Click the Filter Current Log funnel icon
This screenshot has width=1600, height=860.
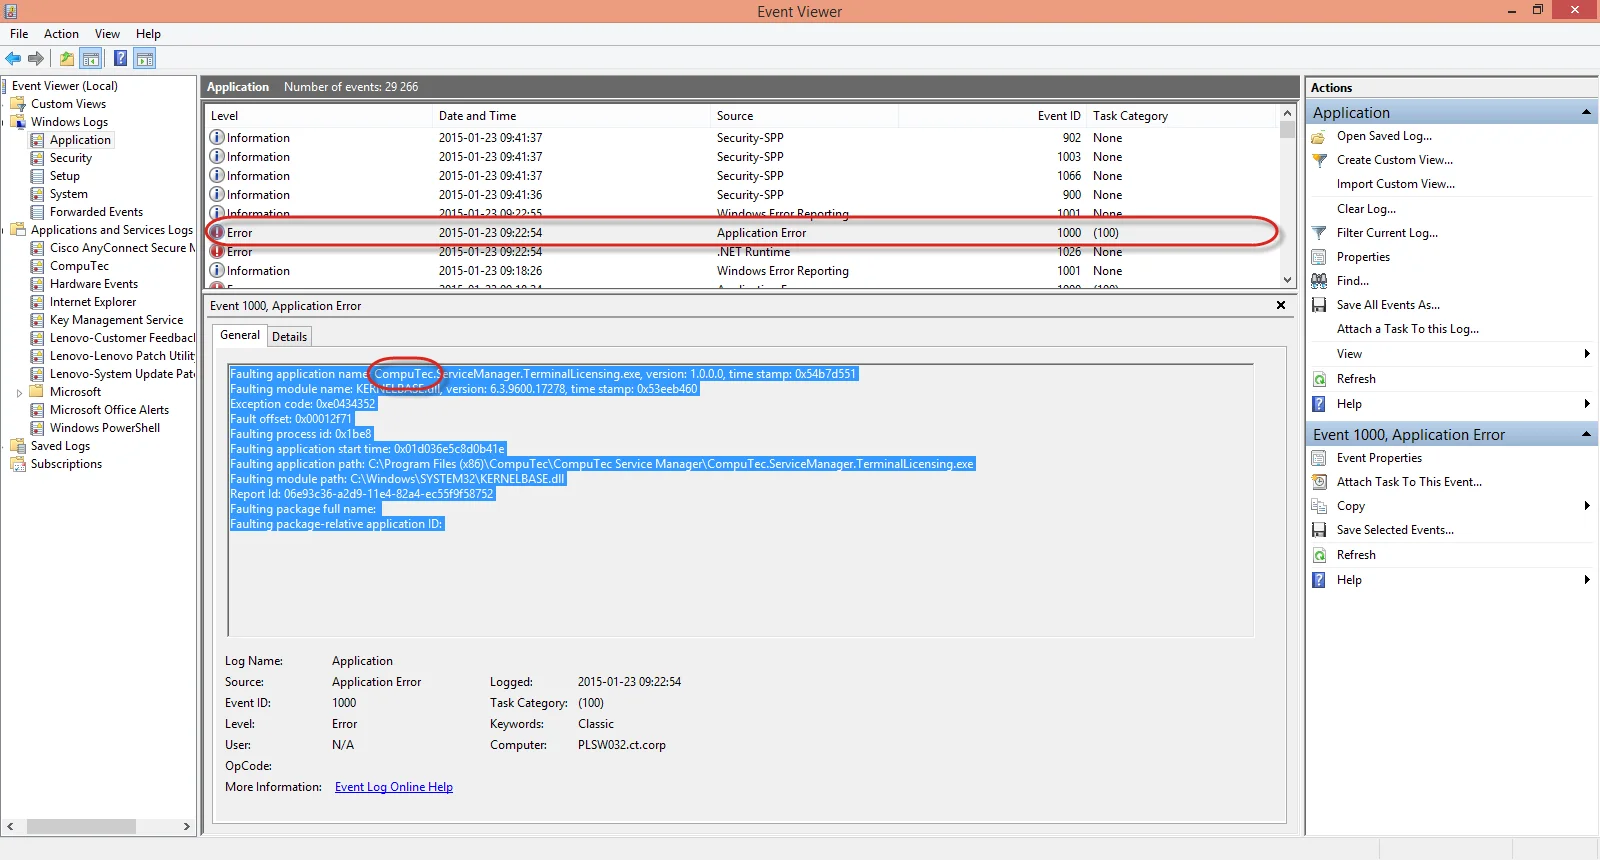tap(1319, 233)
